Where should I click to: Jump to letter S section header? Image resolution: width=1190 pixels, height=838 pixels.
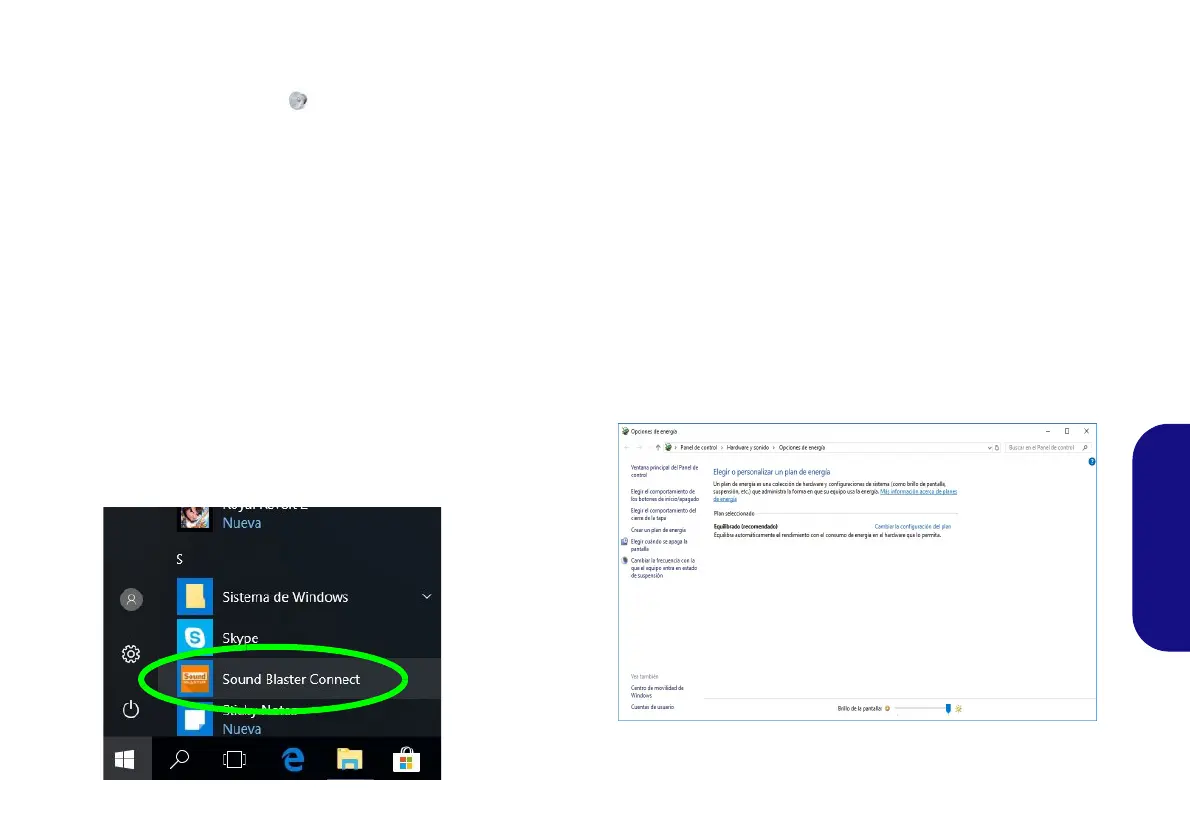(180, 559)
